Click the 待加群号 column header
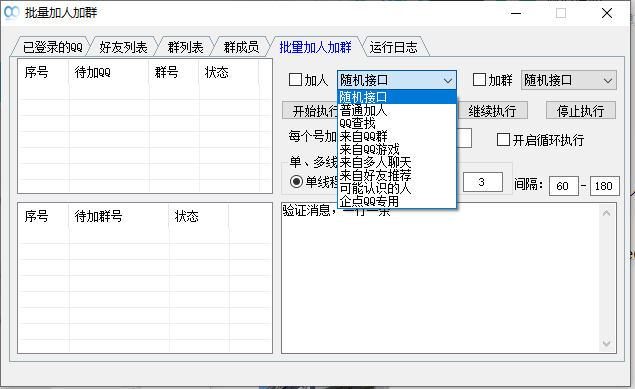The image size is (635, 389). click(119, 216)
